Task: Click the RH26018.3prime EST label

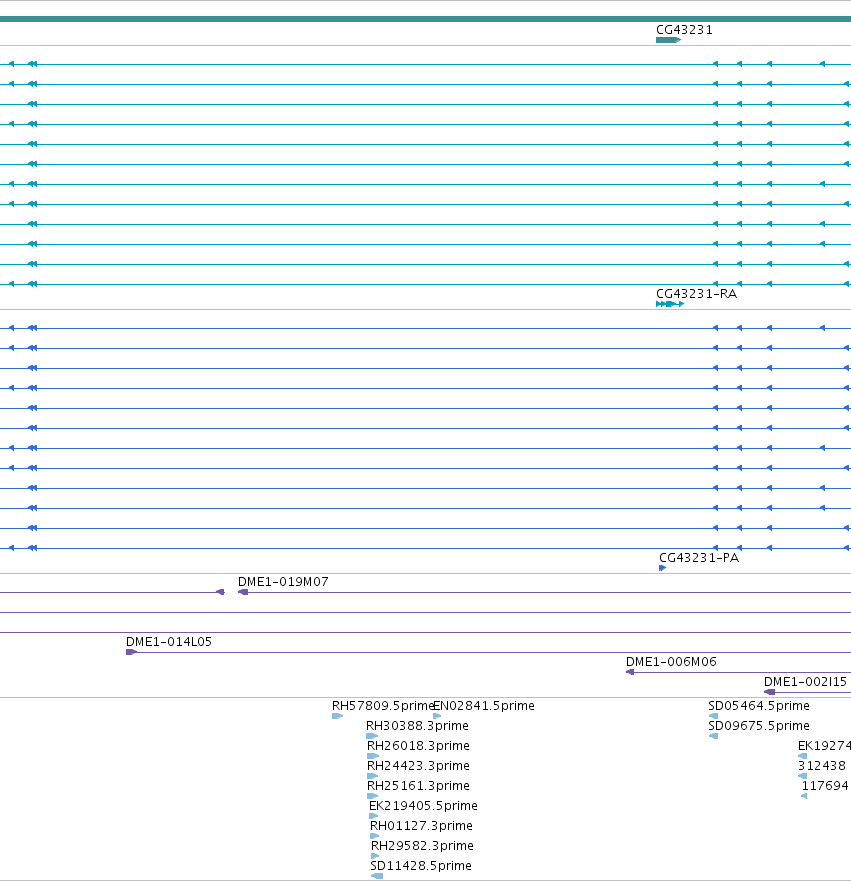Action: 418,746
